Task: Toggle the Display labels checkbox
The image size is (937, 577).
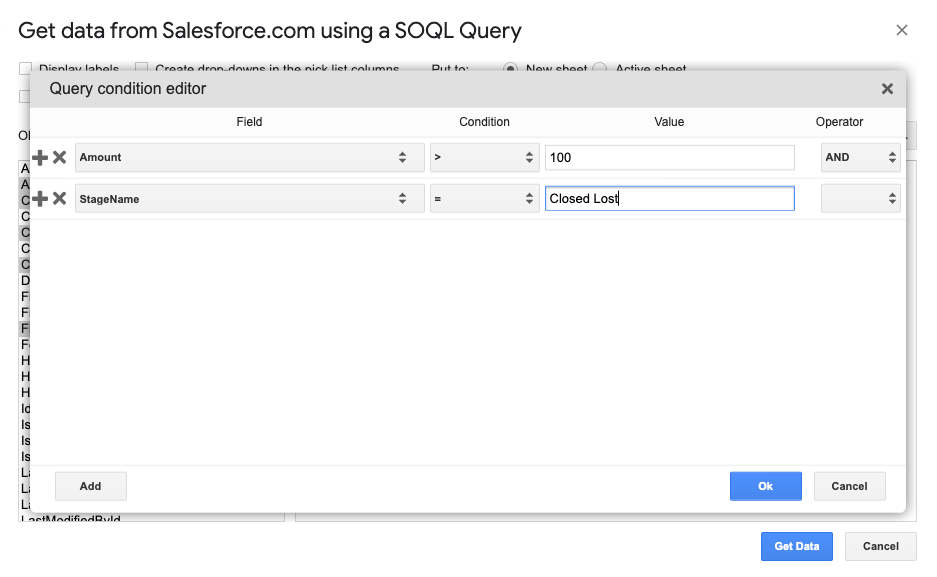Action: (x=25, y=68)
